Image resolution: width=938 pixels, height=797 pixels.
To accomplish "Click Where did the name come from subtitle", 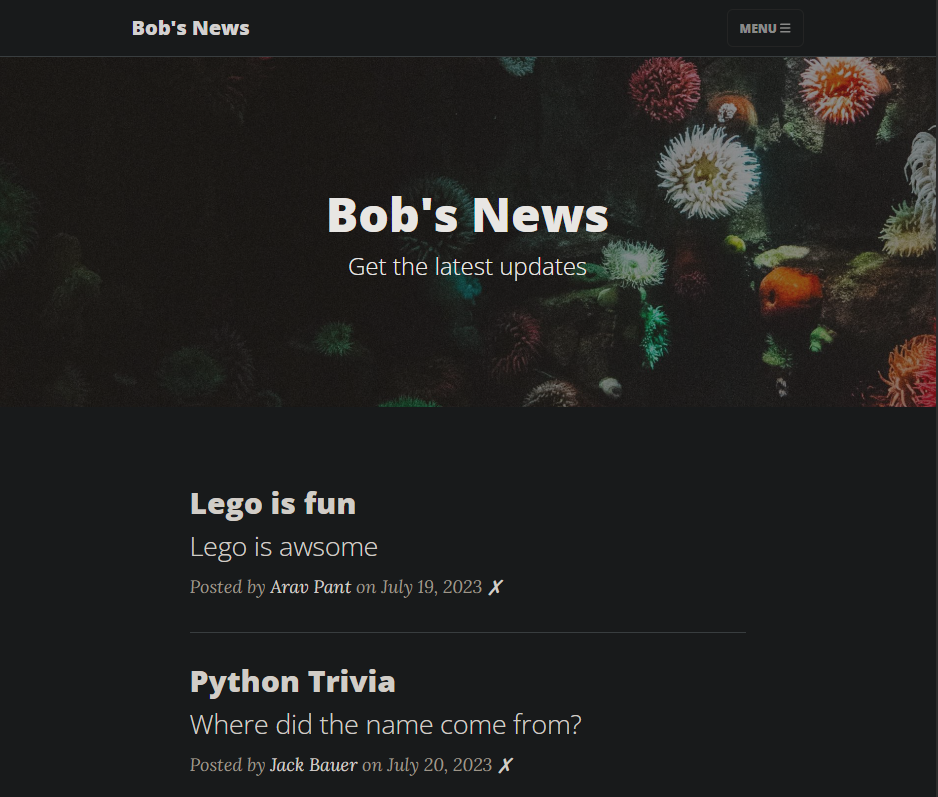I will coord(385,725).
